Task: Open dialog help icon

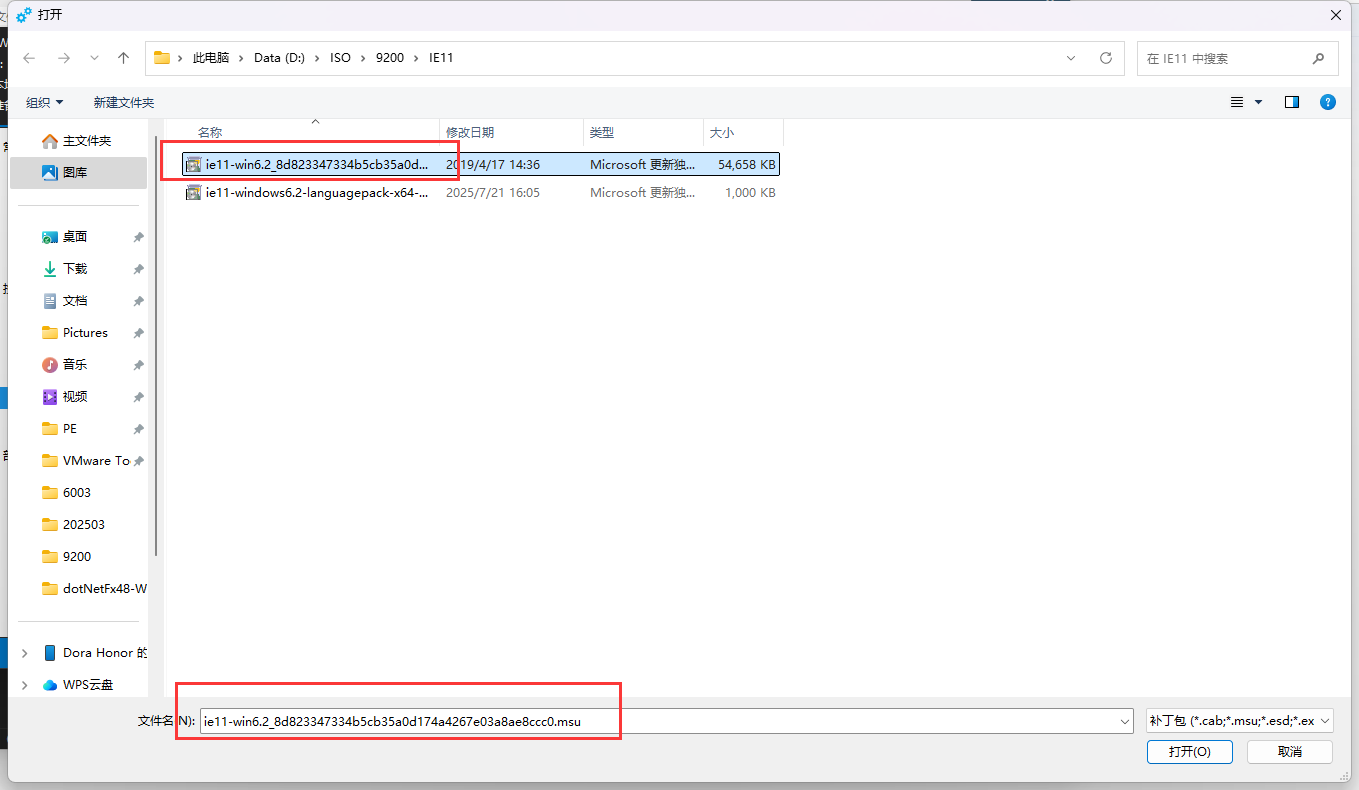Action: (1327, 102)
